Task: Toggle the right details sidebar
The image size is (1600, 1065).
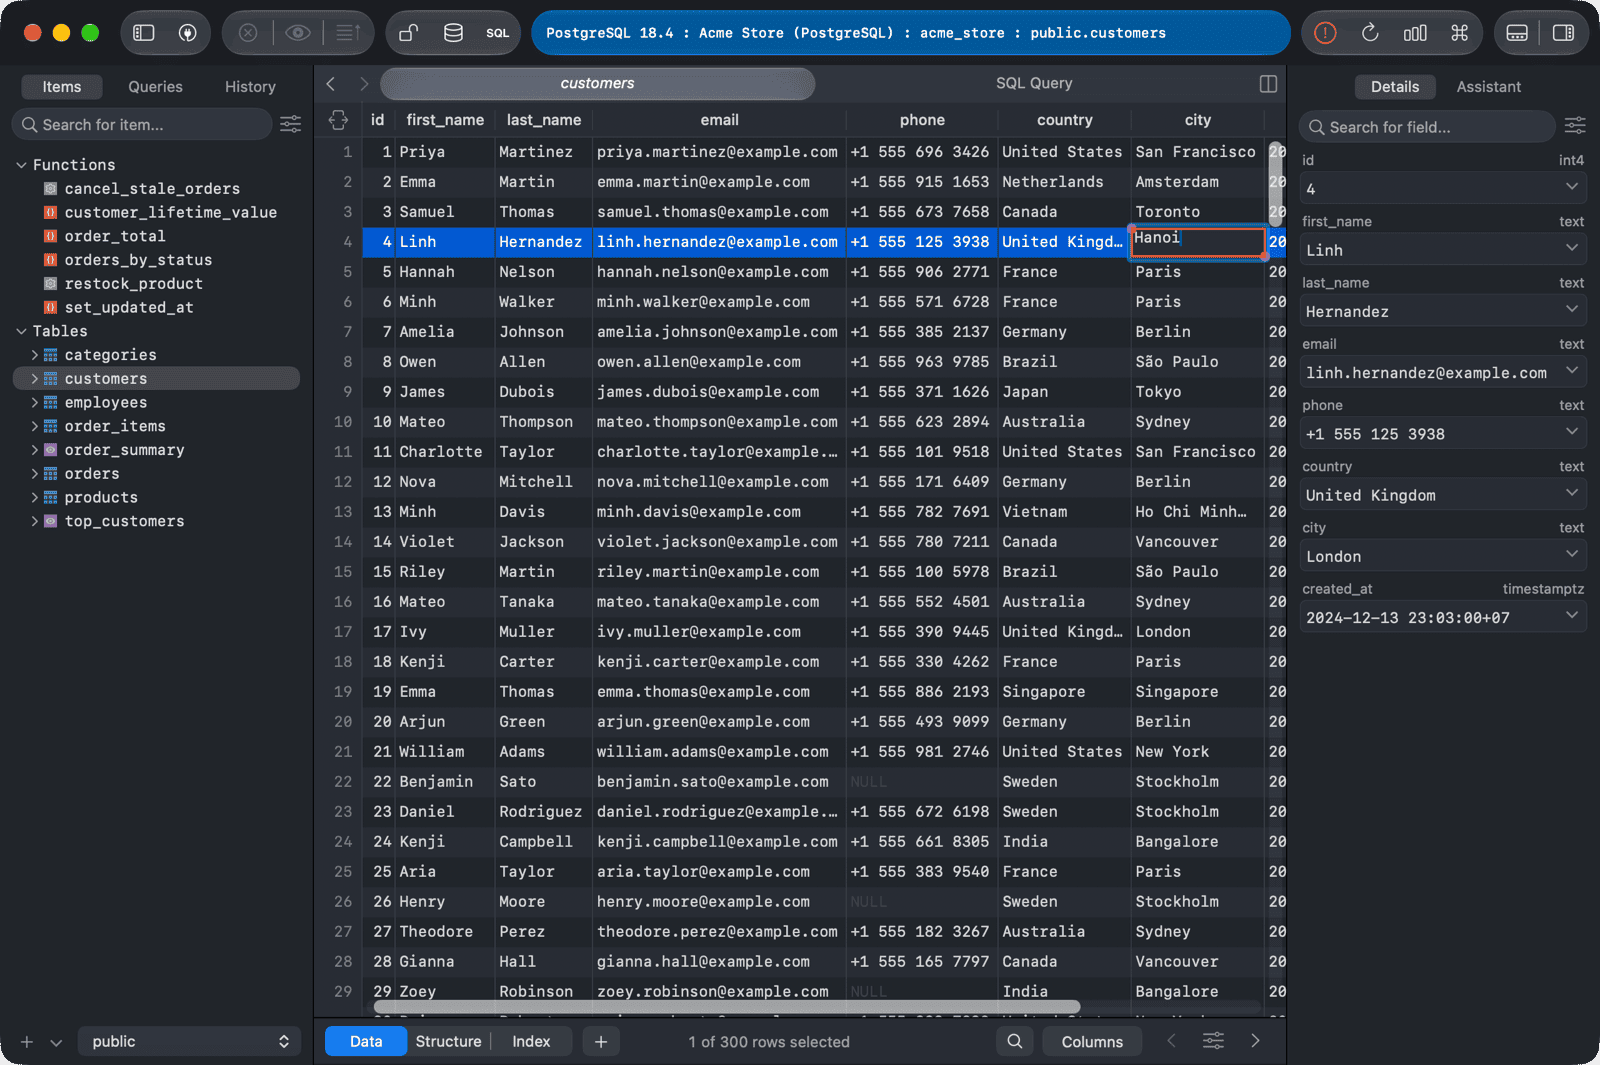Action: (1563, 33)
